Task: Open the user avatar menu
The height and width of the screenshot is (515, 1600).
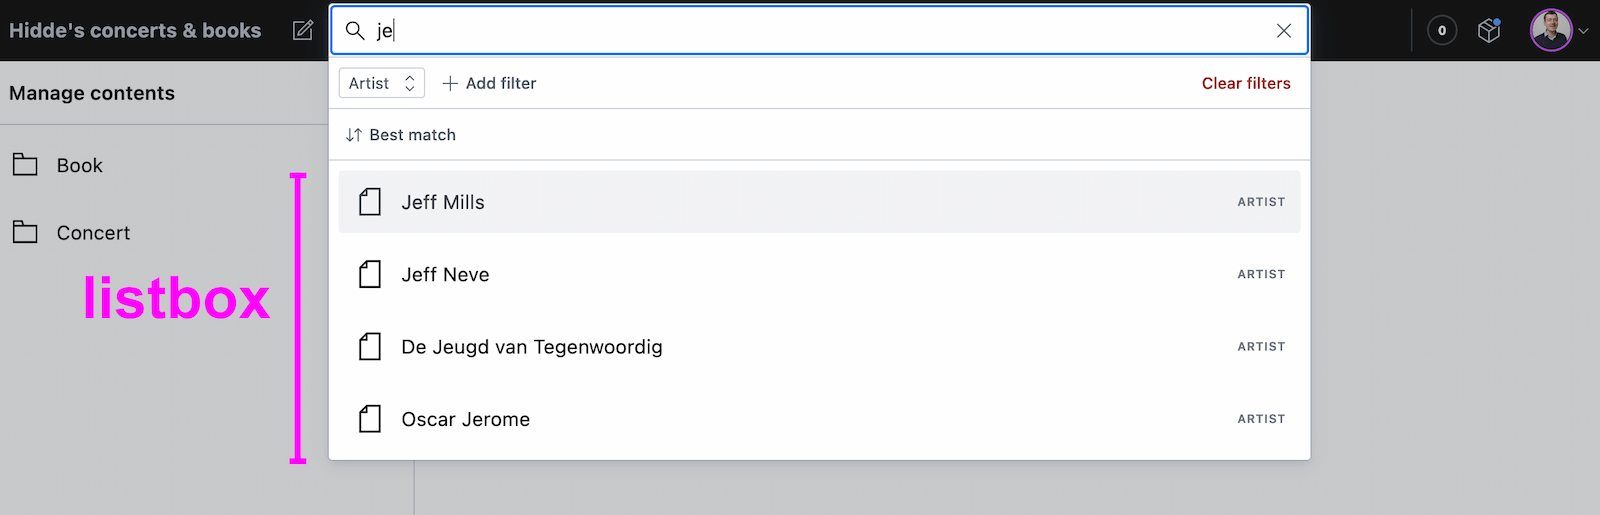Action: pos(1550,31)
